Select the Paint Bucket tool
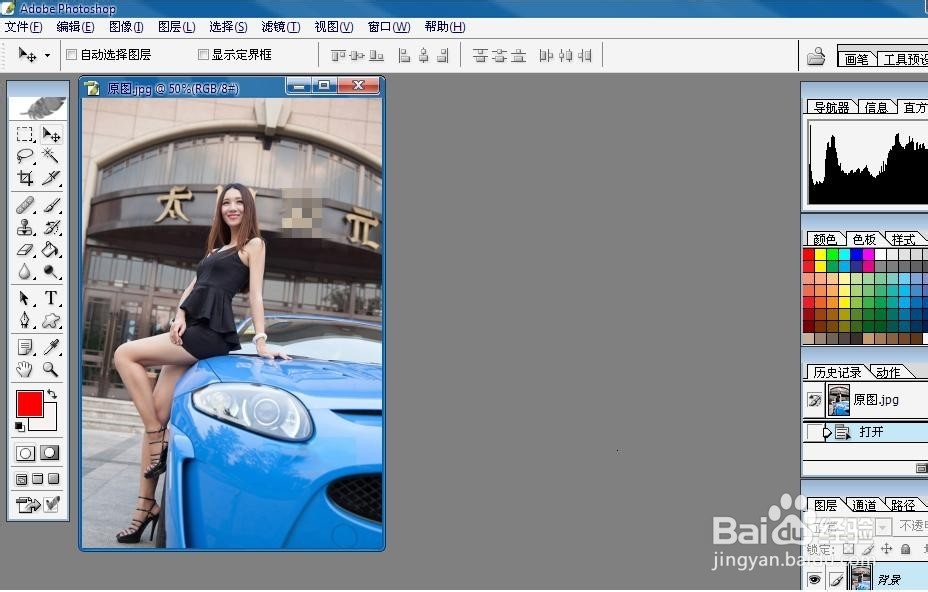 51,249
